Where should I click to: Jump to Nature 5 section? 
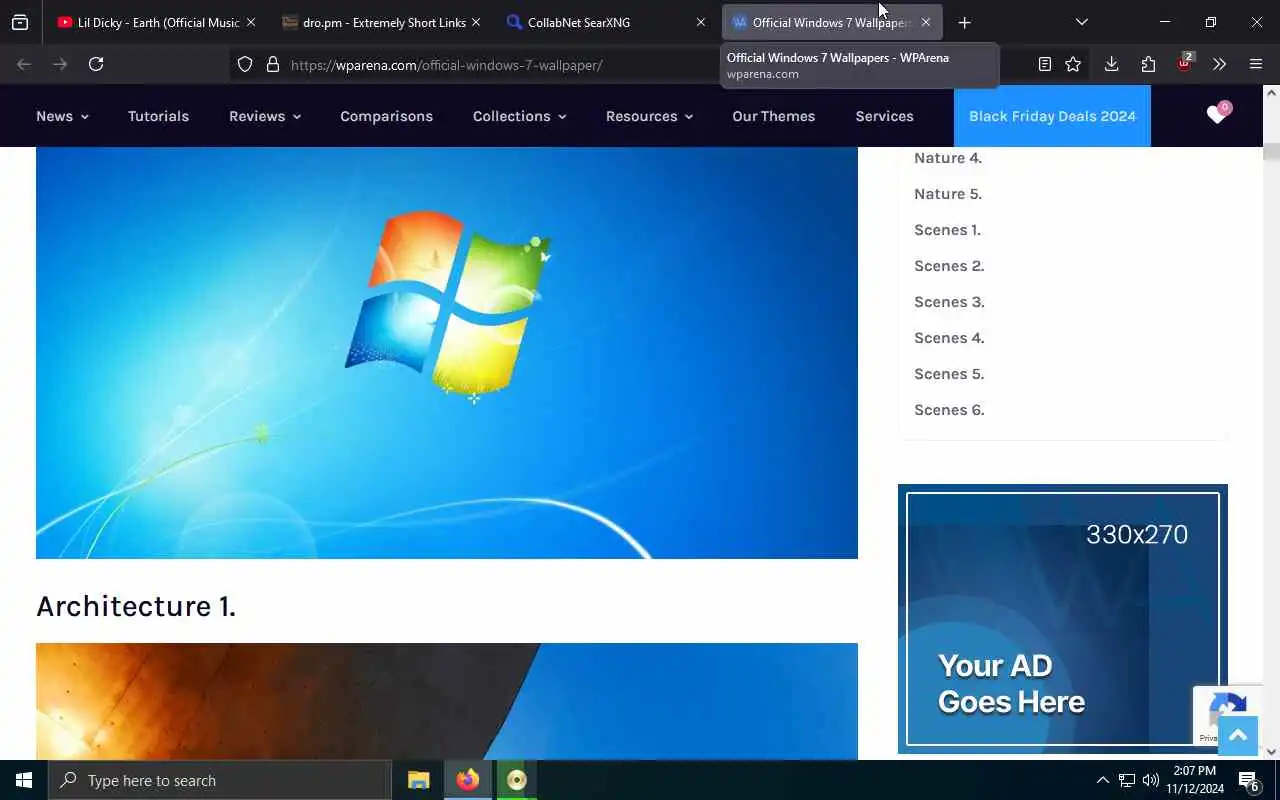948,194
